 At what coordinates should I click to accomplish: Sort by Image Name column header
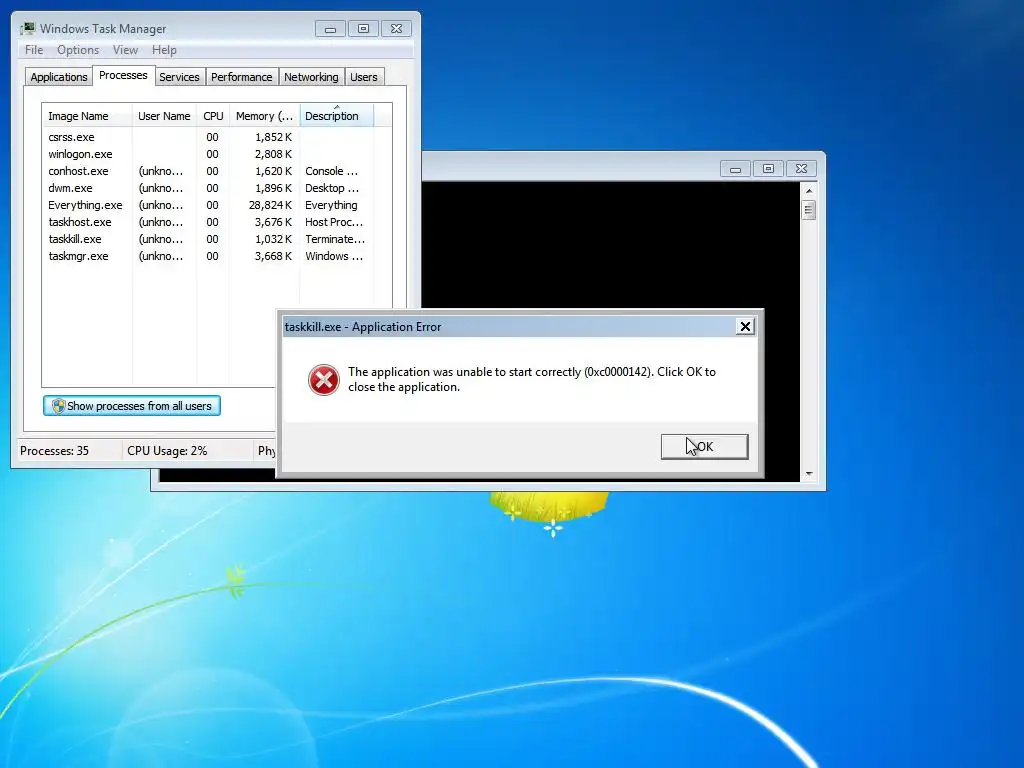pyautogui.click(x=87, y=116)
